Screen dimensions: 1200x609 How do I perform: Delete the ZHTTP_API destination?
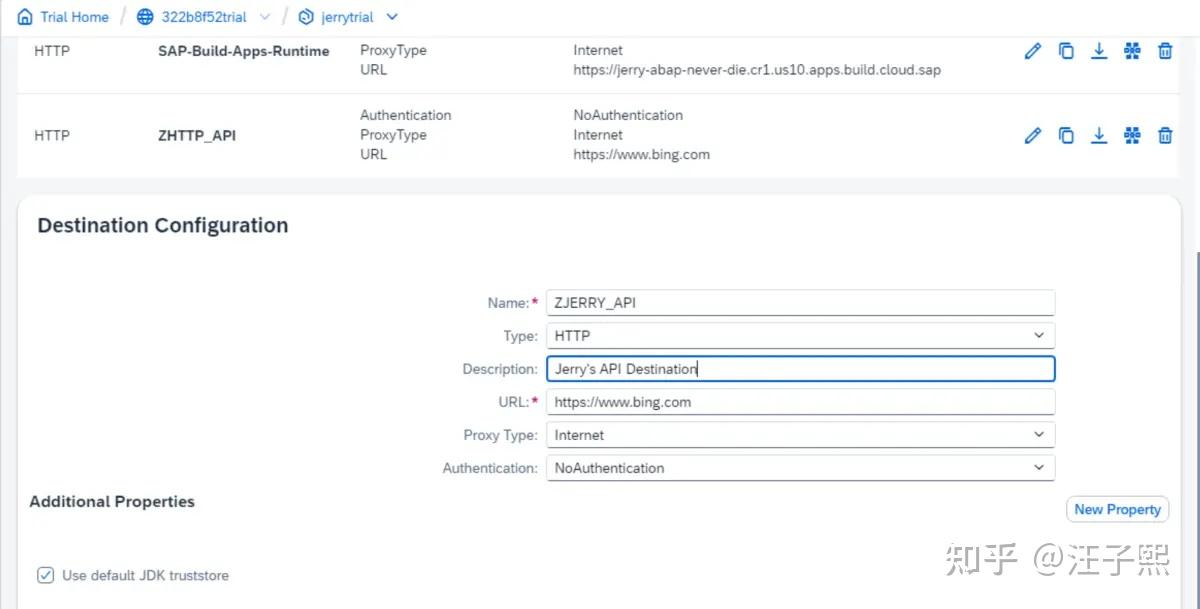[x=1165, y=135]
